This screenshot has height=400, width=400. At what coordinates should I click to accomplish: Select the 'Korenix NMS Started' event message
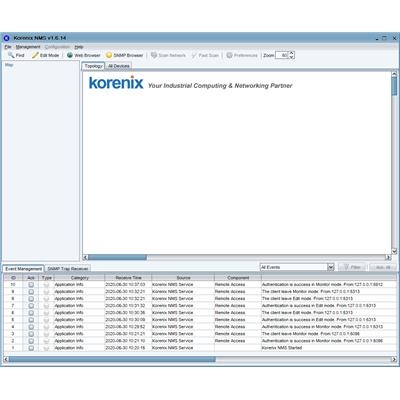(x=282, y=348)
